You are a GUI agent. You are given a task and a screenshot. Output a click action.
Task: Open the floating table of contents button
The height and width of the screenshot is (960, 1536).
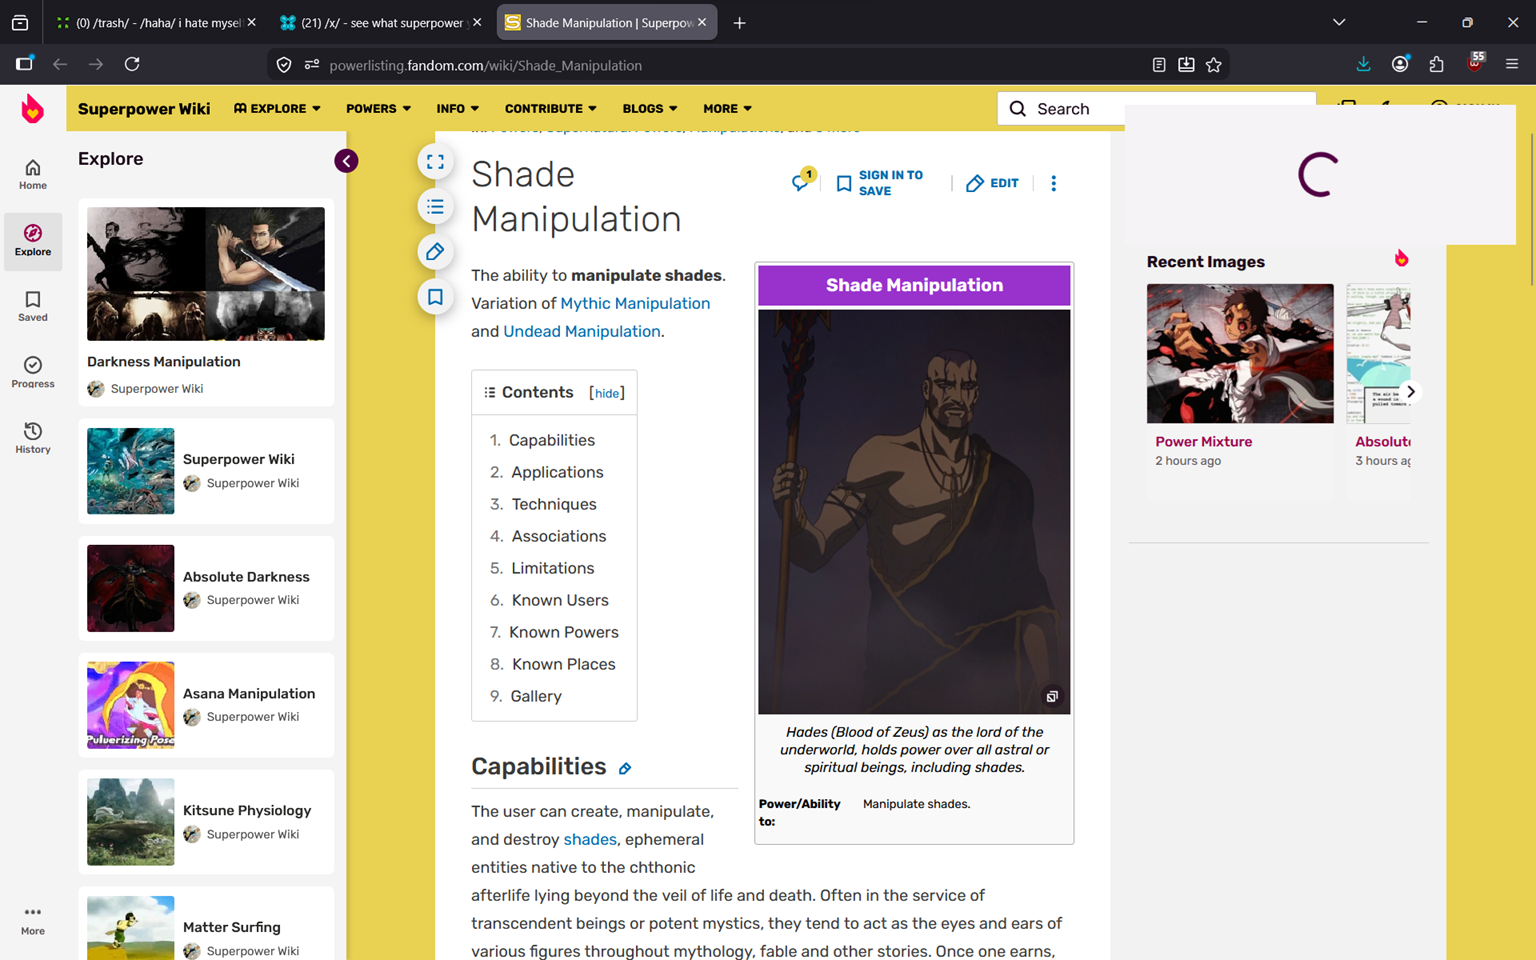click(435, 207)
